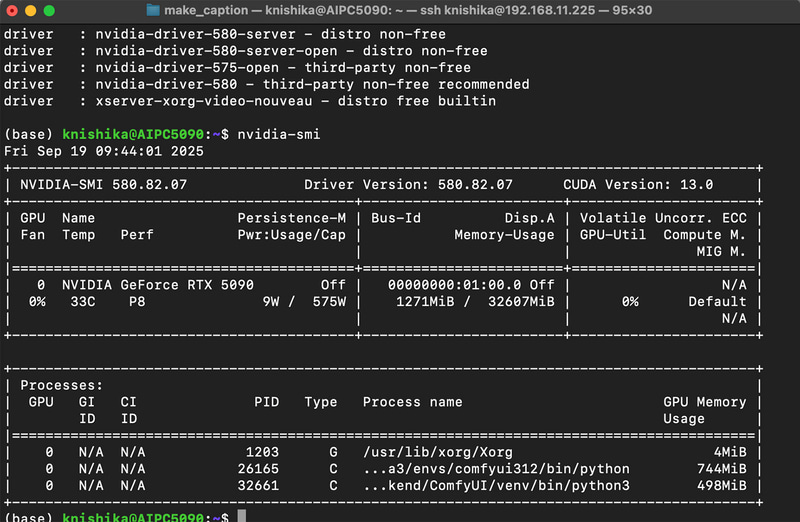Click the nvidia-driver-580 recommended driver line
This screenshot has height=522, width=800.
point(265,84)
